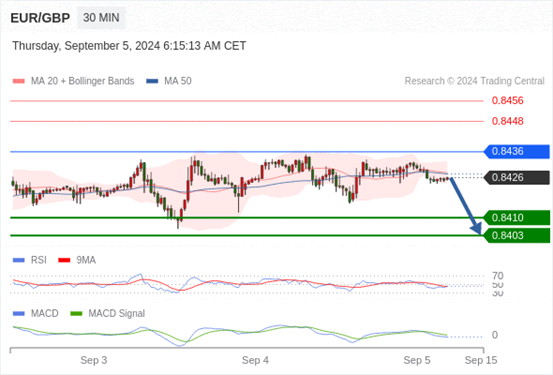Click the EUR/GBP pair title
Image resolution: width=553 pixels, height=375 pixels.
coord(40,18)
